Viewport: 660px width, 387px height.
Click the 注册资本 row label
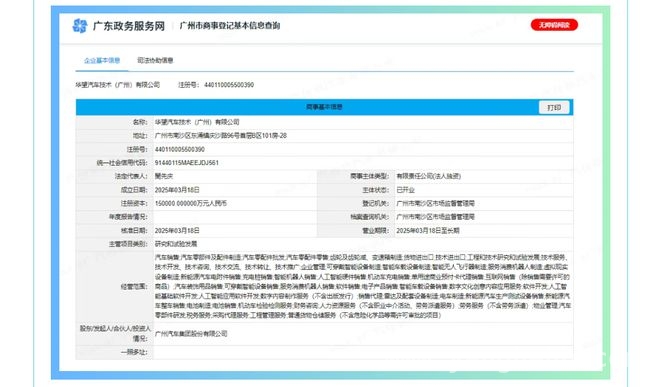(134, 203)
